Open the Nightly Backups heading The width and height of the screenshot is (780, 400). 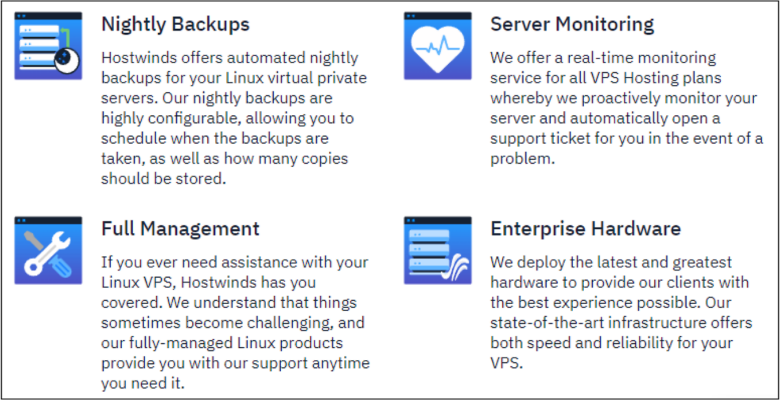coord(176,24)
